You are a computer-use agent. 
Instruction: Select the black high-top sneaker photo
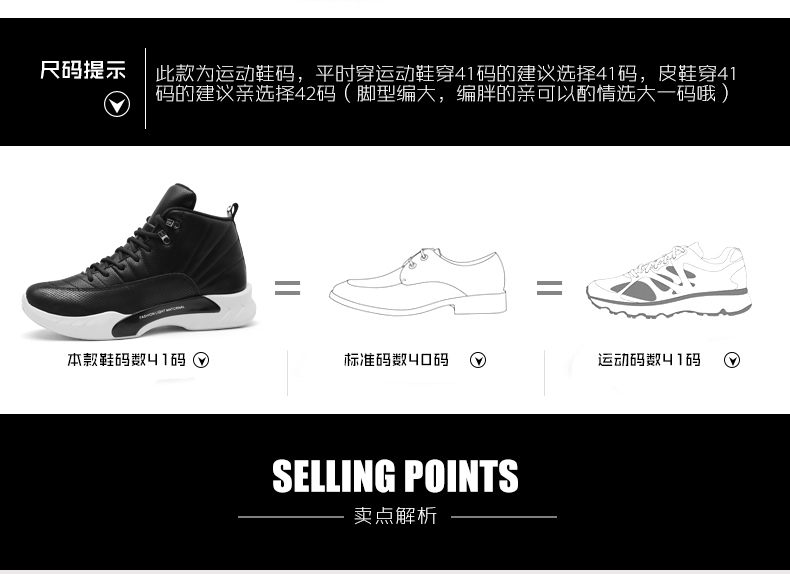pyautogui.click(x=140, y=261)
